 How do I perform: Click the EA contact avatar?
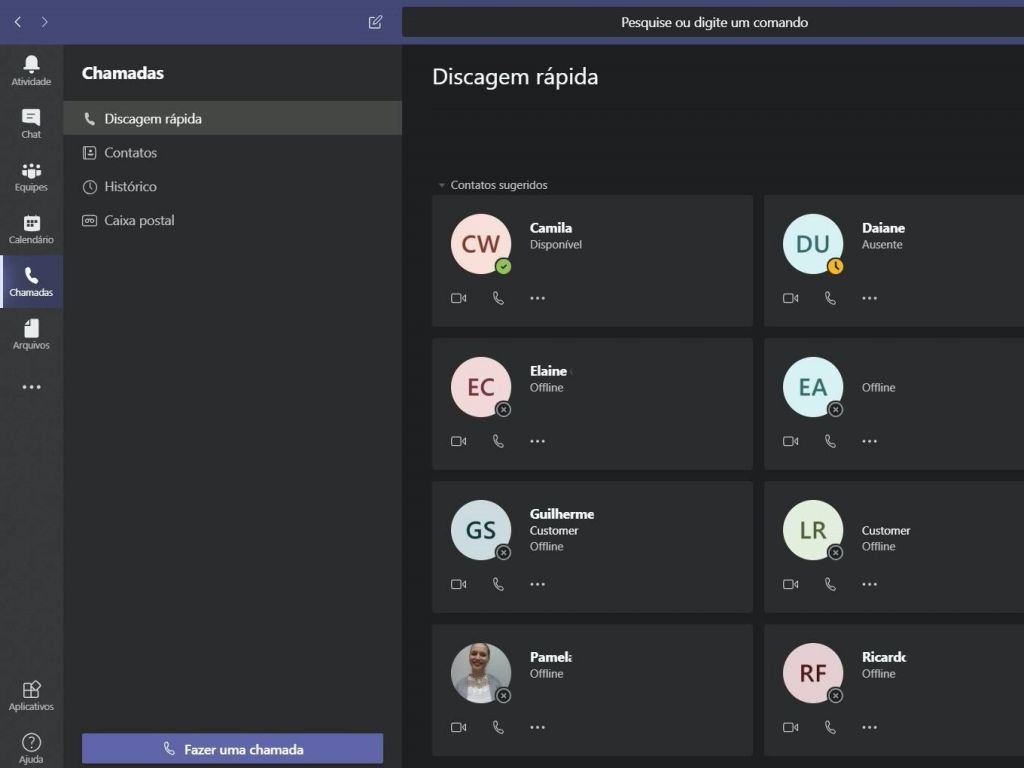point(812,387)
